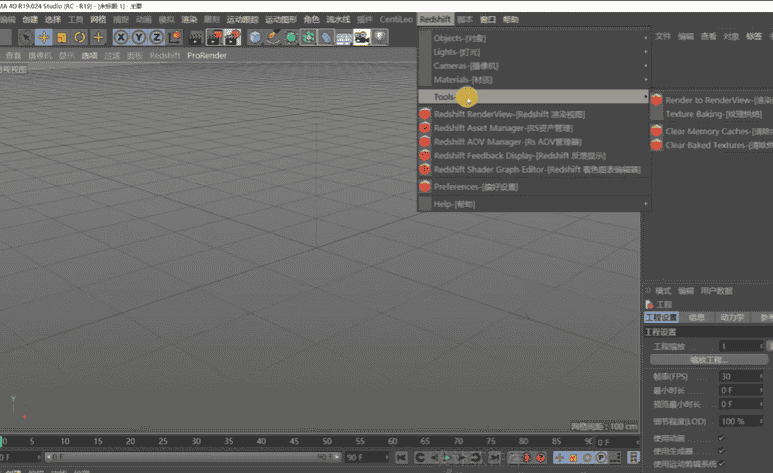
Task: Toggle rotation keyframe recording
Action: coord(587,458)
